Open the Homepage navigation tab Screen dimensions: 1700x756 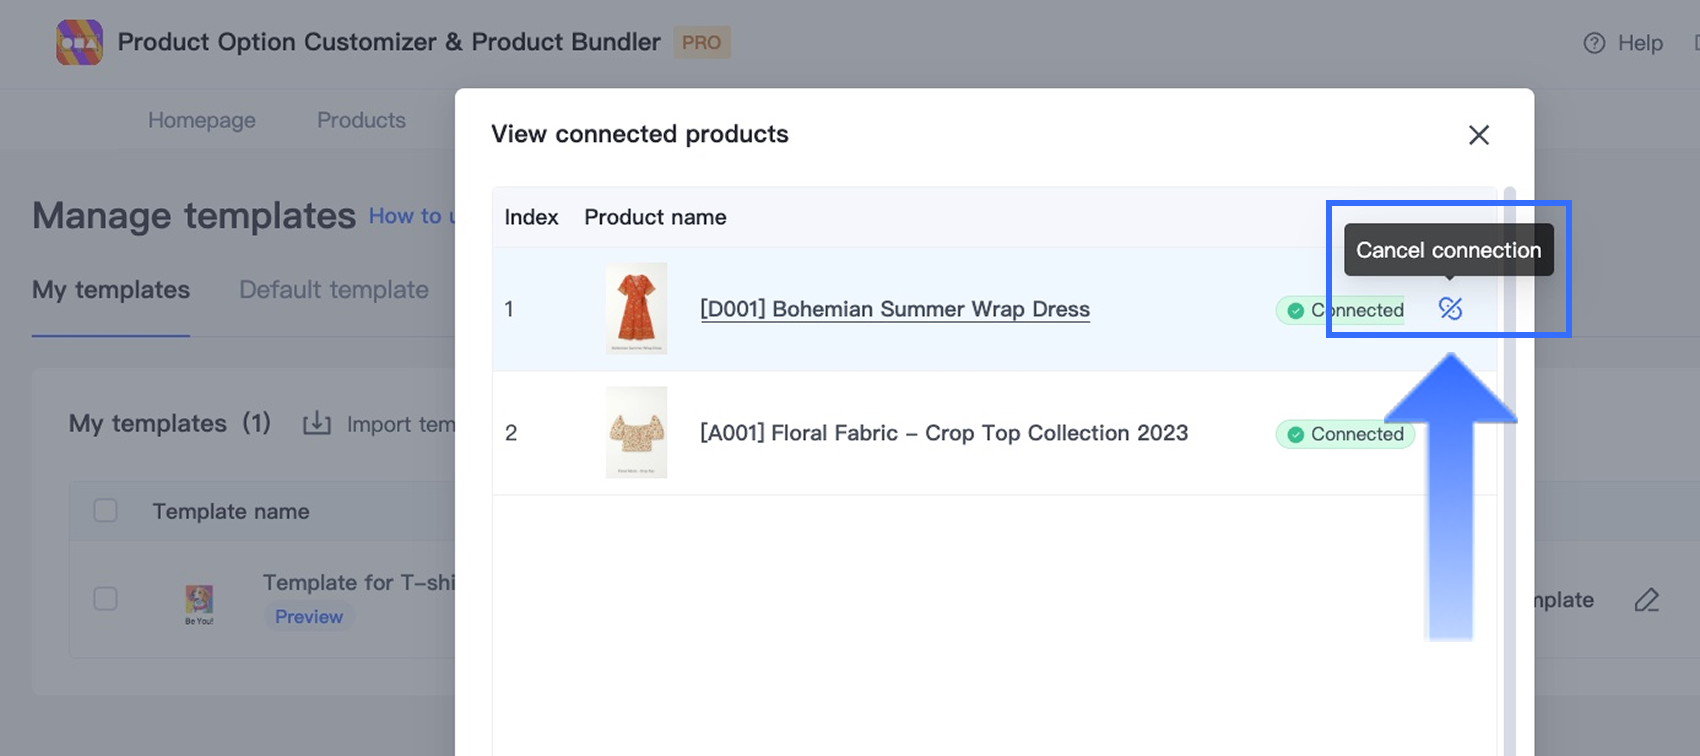pyautogui.click(x=202, y=120)
